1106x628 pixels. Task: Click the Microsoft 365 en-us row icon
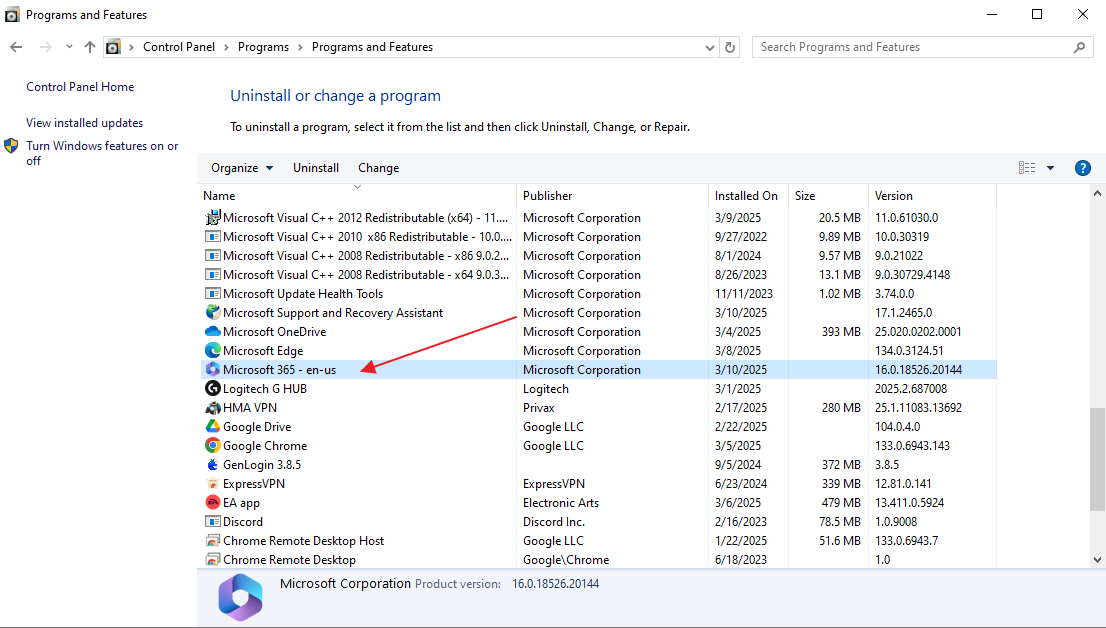pos(212,370)
